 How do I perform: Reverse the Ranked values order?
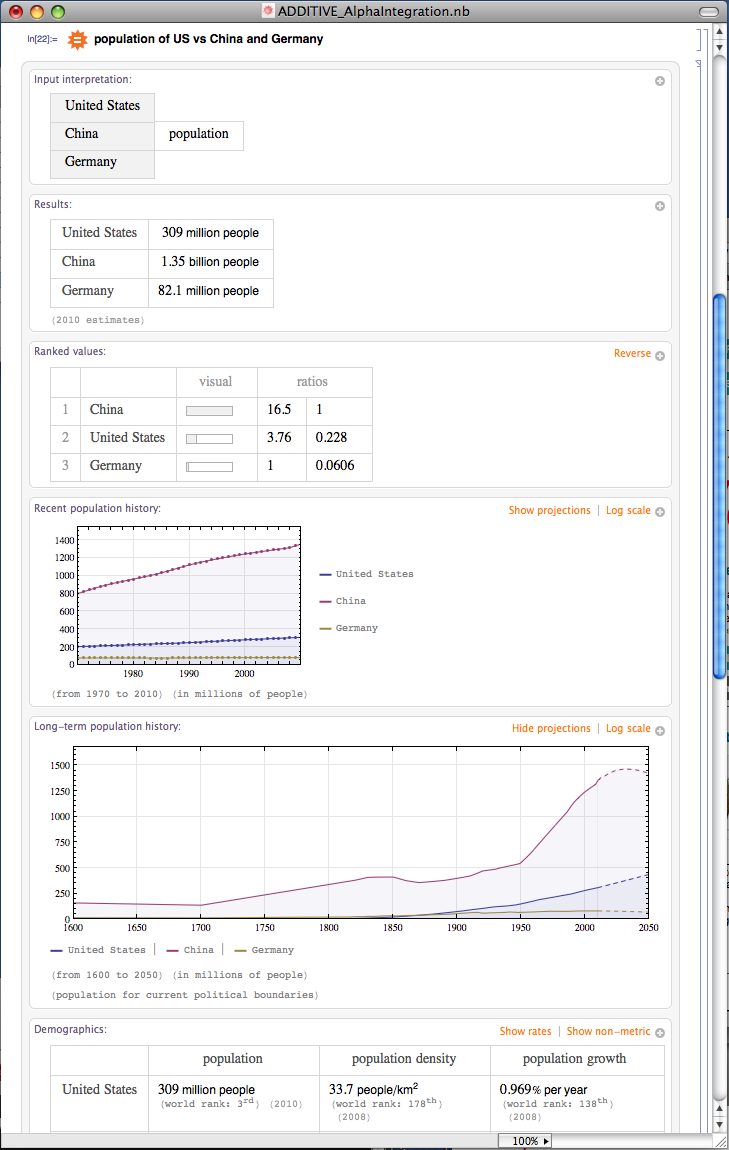pyautogui.click(x=632, y=354)
